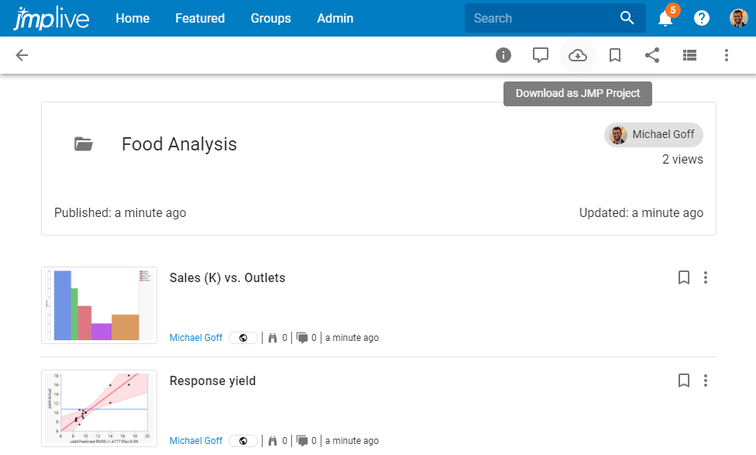Open the help question mark icon

(x=702, y=18)
